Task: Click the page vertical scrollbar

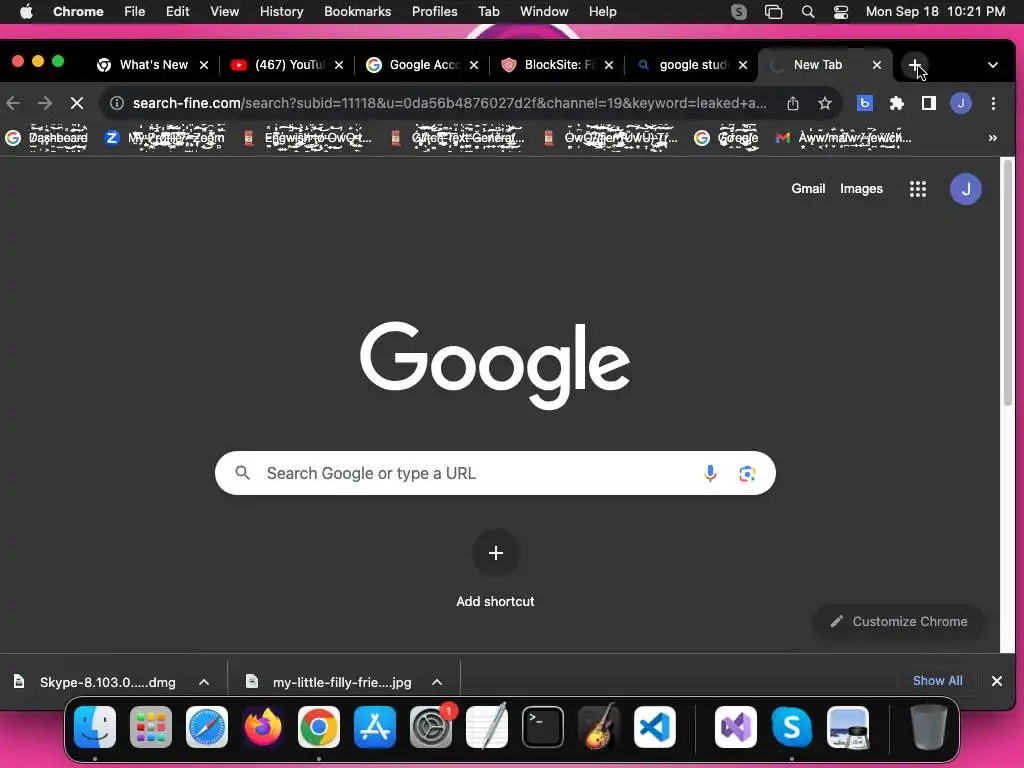Action: [1008, 284]
